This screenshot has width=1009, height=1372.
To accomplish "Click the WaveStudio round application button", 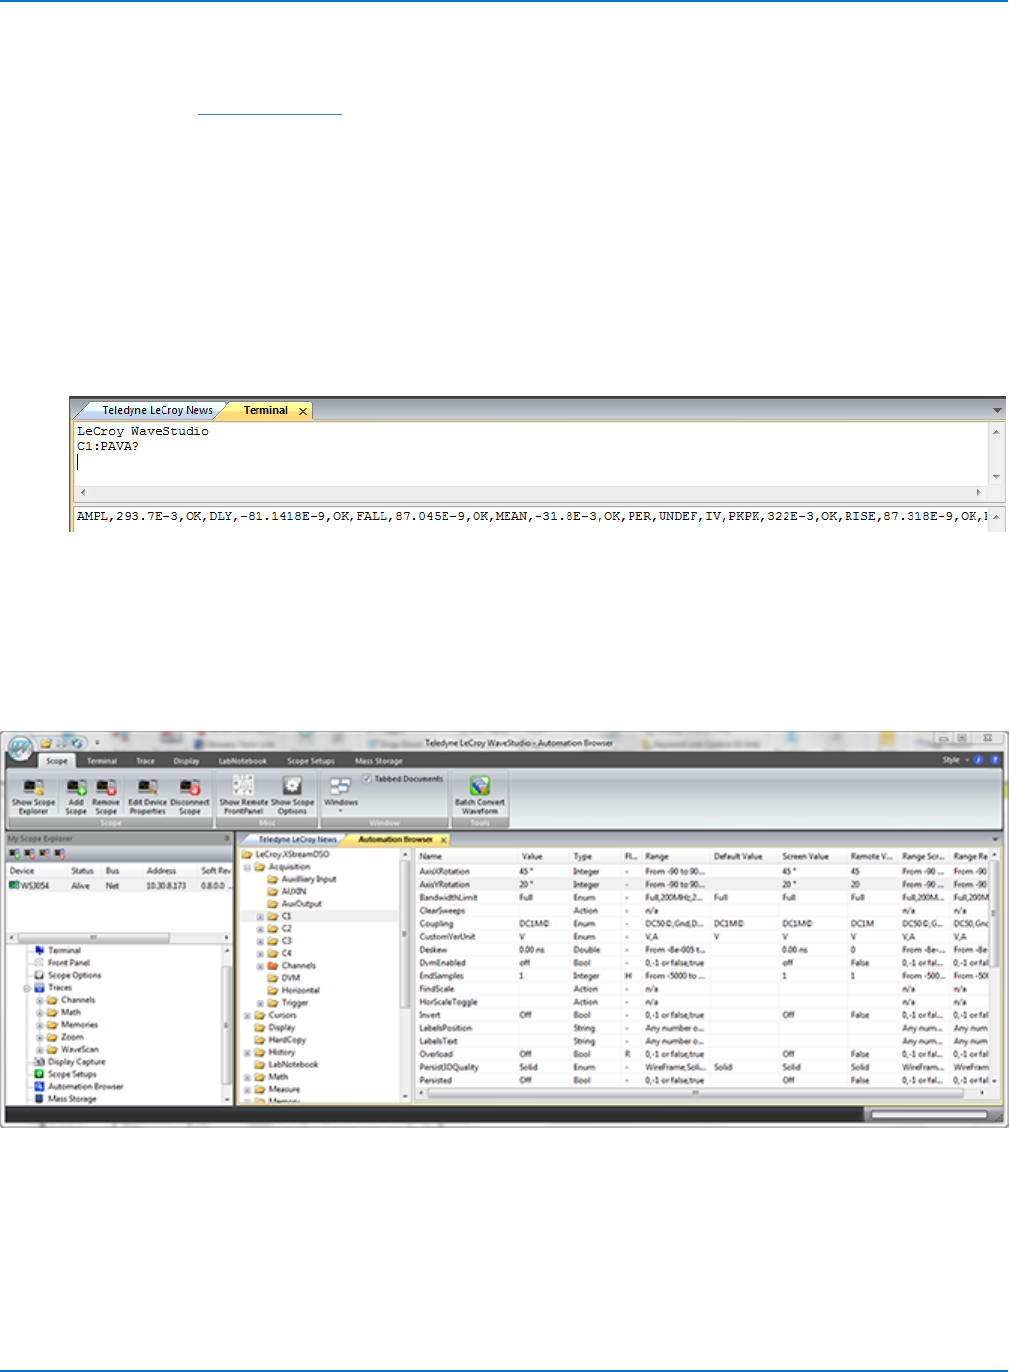I will point(19,748).
